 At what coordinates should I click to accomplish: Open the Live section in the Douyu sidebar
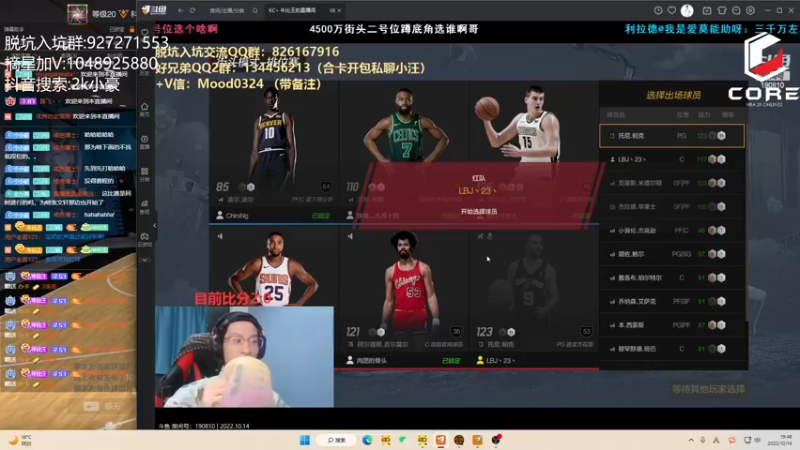click(145, 142)
